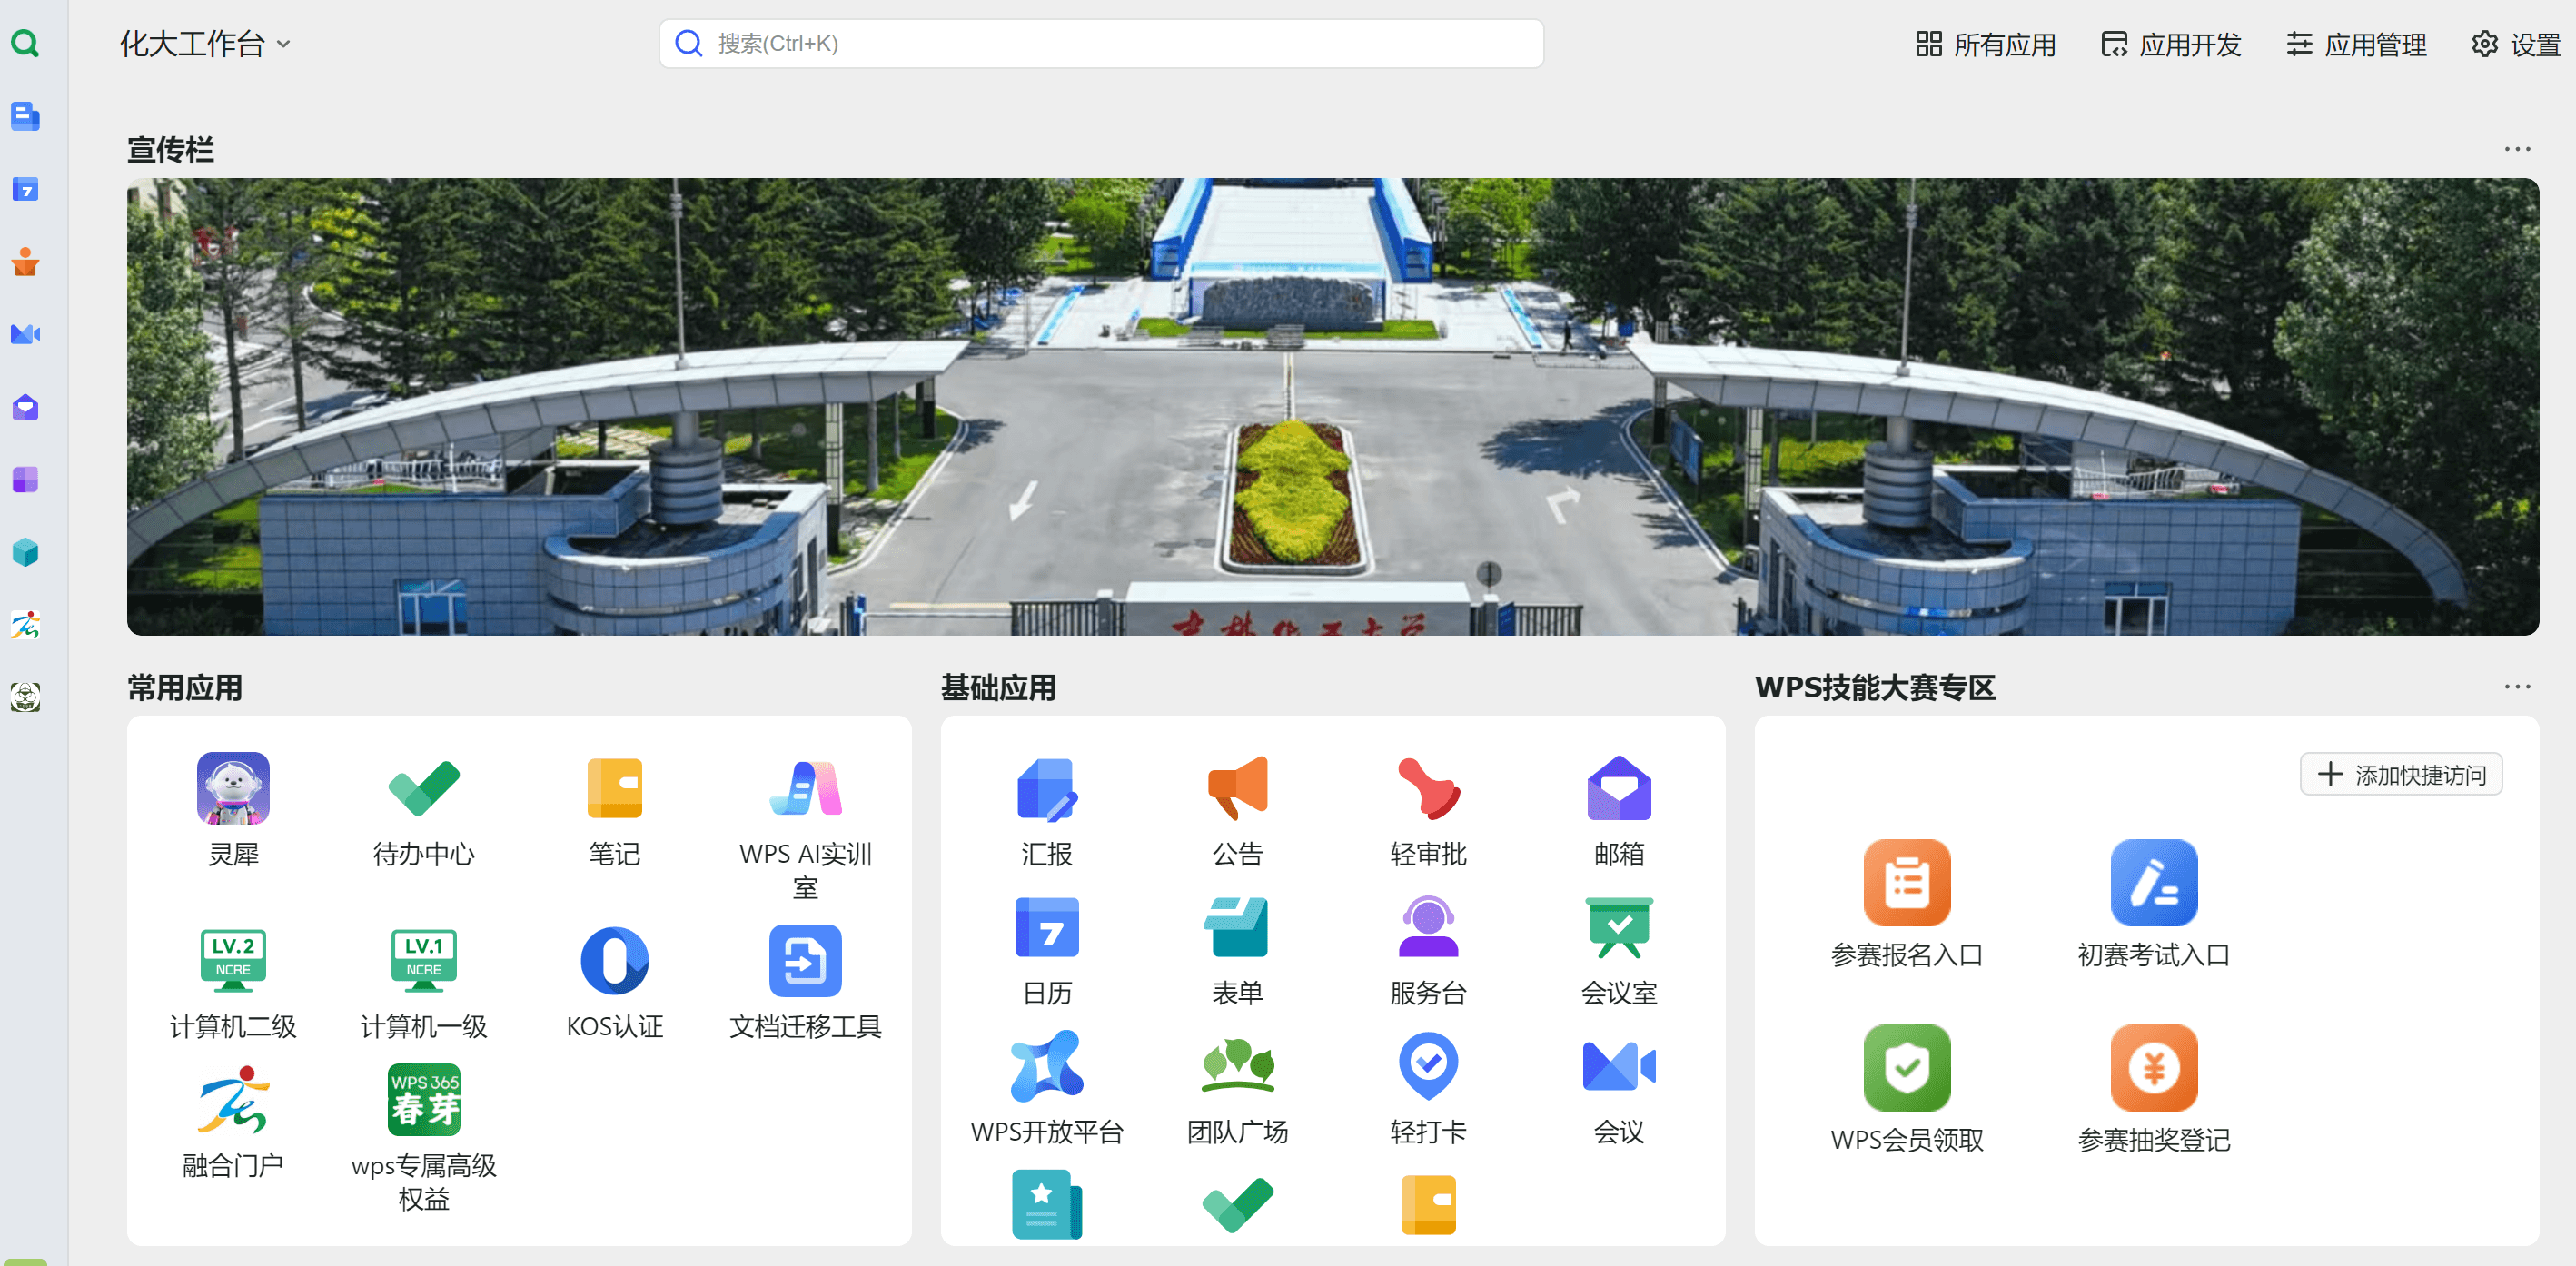Open the 轻审批 stamp app
Viewport: 2576px width, 1266px height.
point(1428,788)
